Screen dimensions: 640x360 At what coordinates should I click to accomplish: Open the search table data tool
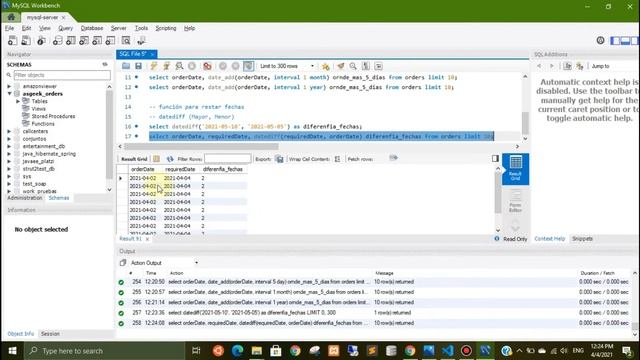(x=126, y=40)
